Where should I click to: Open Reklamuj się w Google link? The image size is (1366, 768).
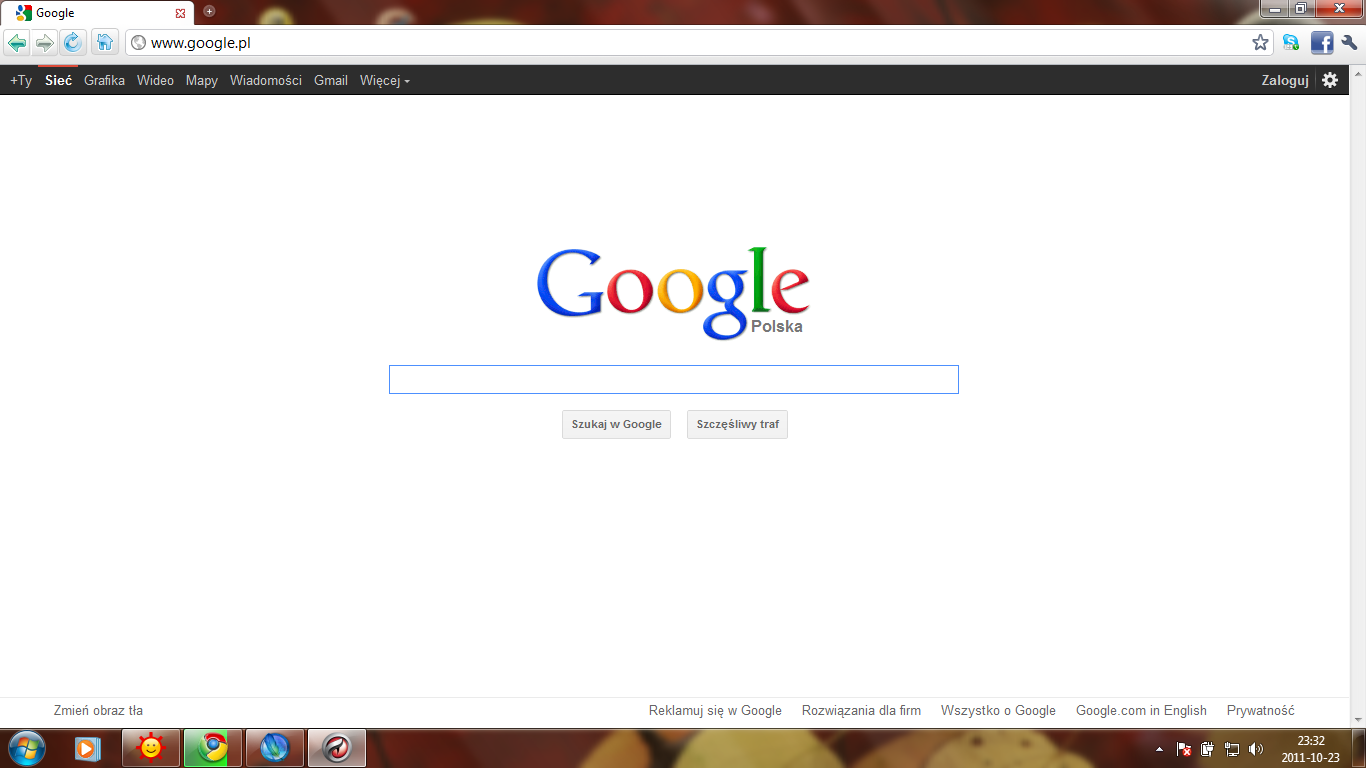[x=715, y=711]
